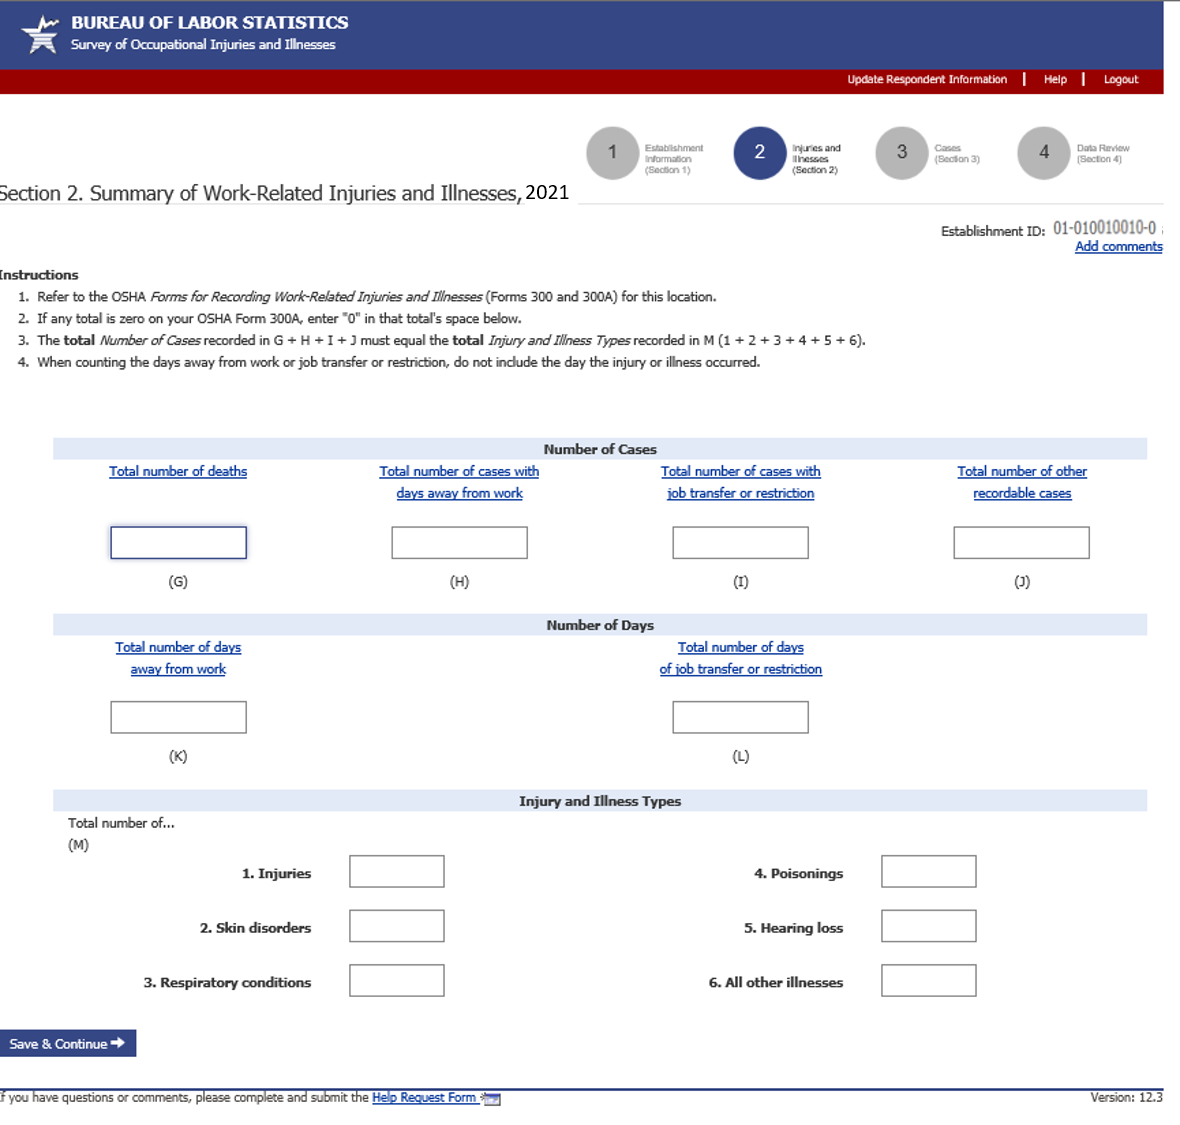Viewport: 1180px width, 1125px height.
Task: Click the days away from work cases (H) field
Action: 459,543
